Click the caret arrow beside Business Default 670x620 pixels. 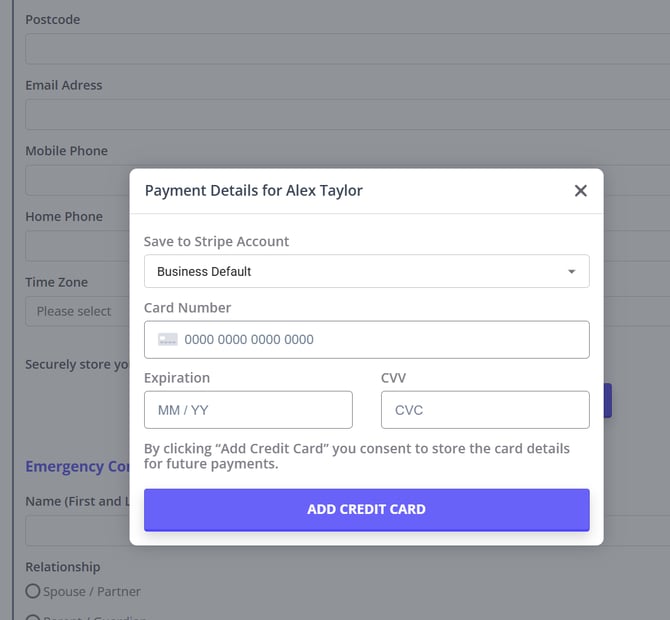coord(572,271)
